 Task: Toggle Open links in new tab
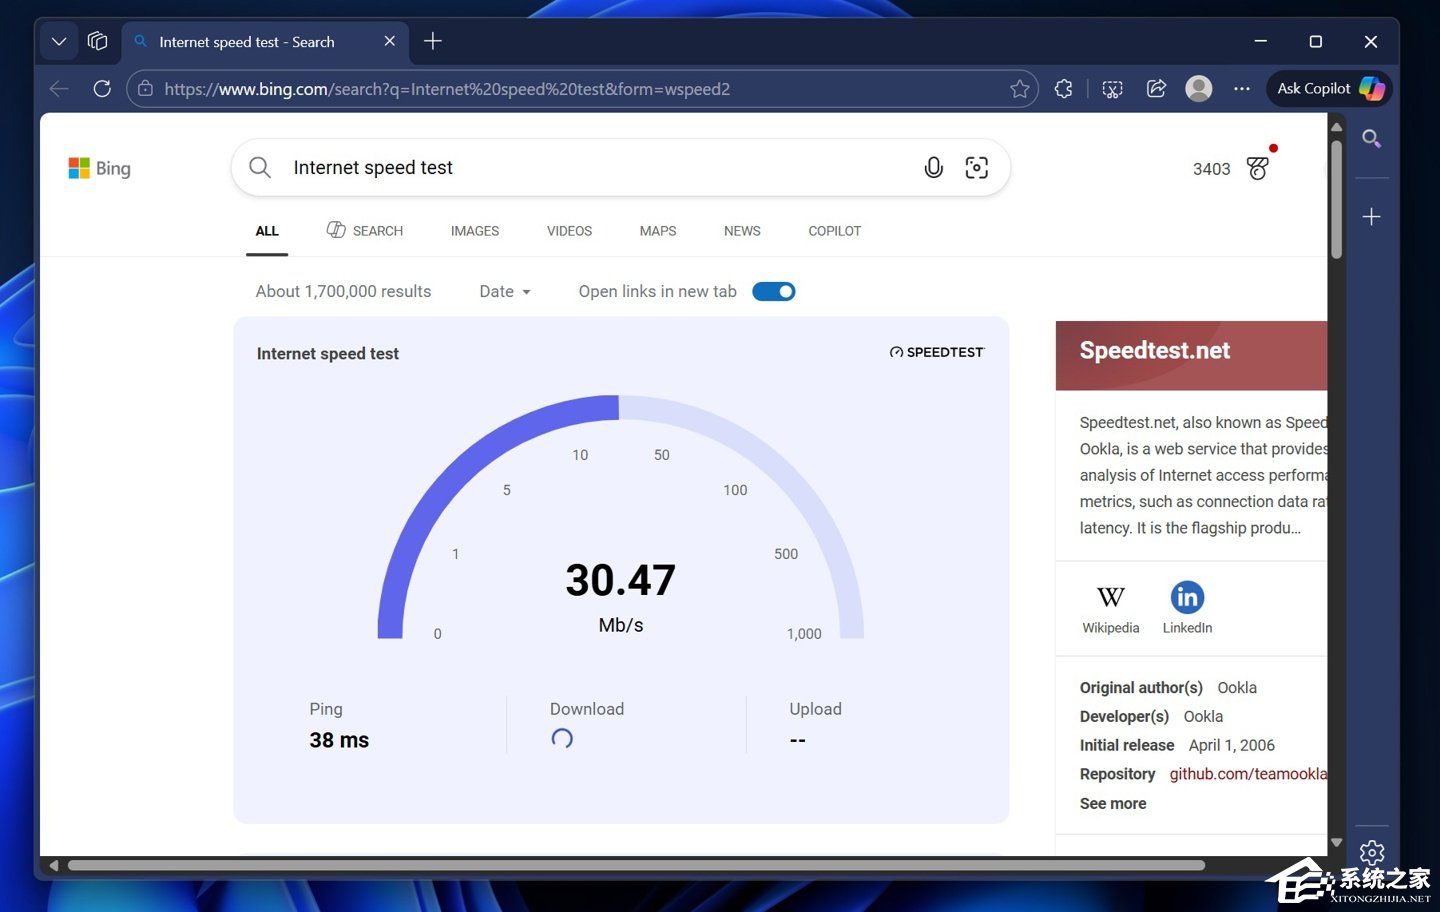pos(773,292)
